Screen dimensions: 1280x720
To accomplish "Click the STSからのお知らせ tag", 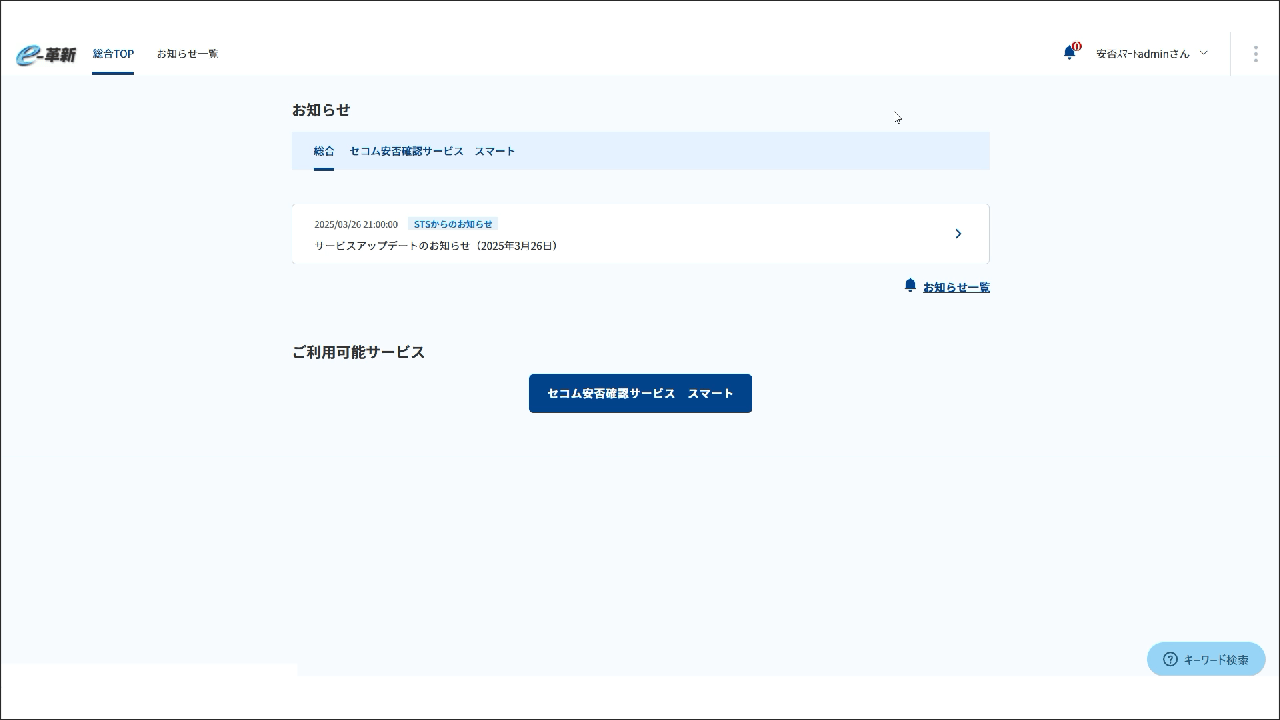I will [x=453, y=224].
